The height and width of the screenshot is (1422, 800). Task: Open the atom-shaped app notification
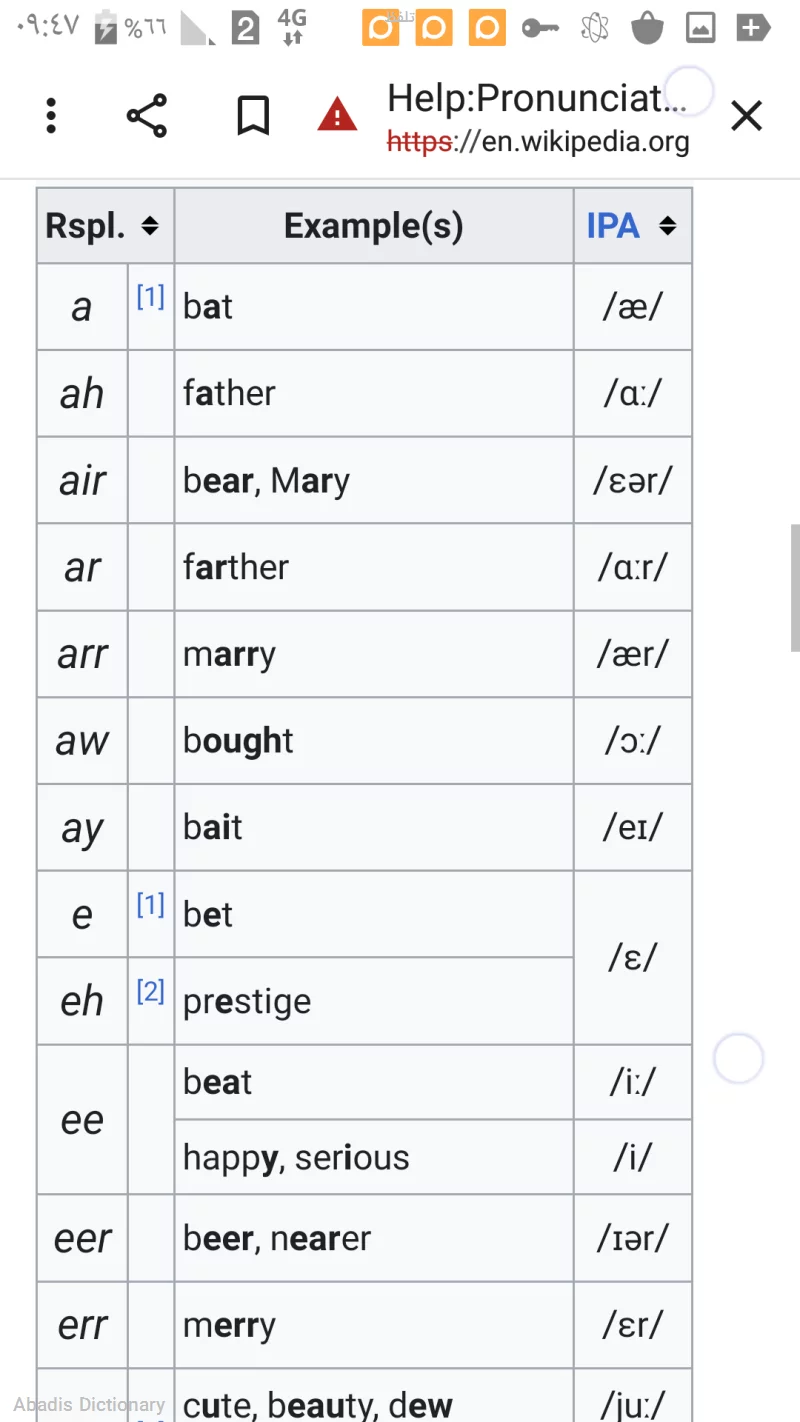point(594,27)
